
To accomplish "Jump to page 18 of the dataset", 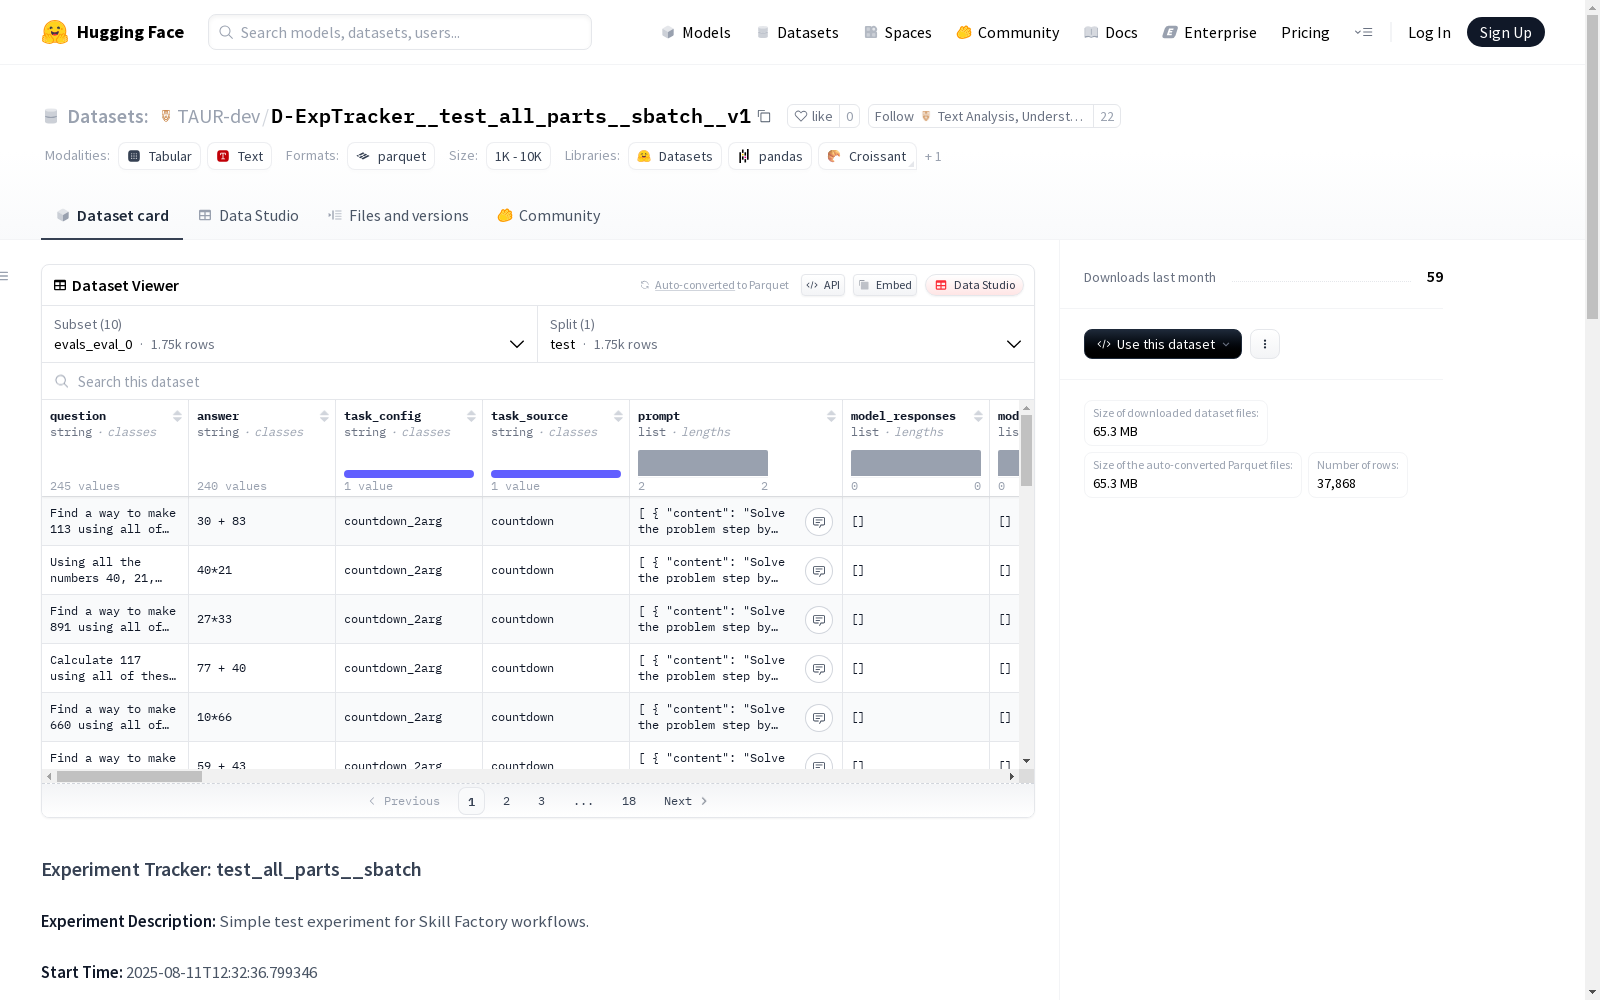I will pyautogui.click(x=629, y=801).
